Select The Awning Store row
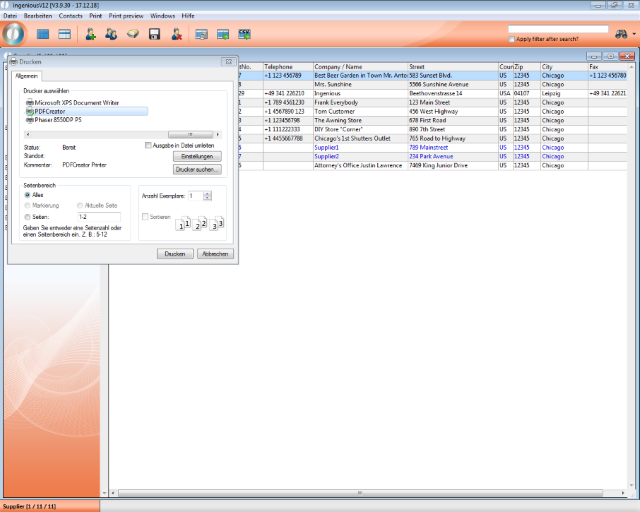 tap(433, 120)
